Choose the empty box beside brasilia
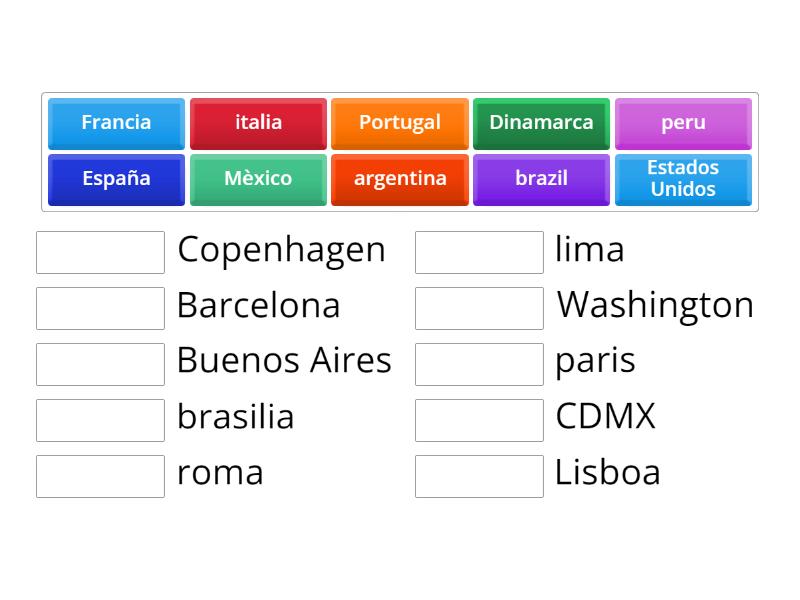The image size is (800, 600). coord(100,420)
